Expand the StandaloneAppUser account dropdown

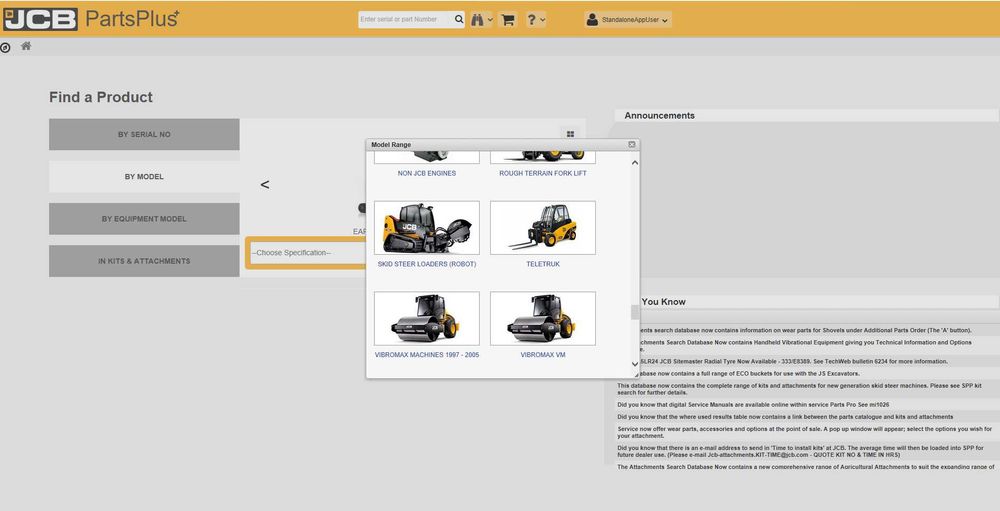[628, 20]
